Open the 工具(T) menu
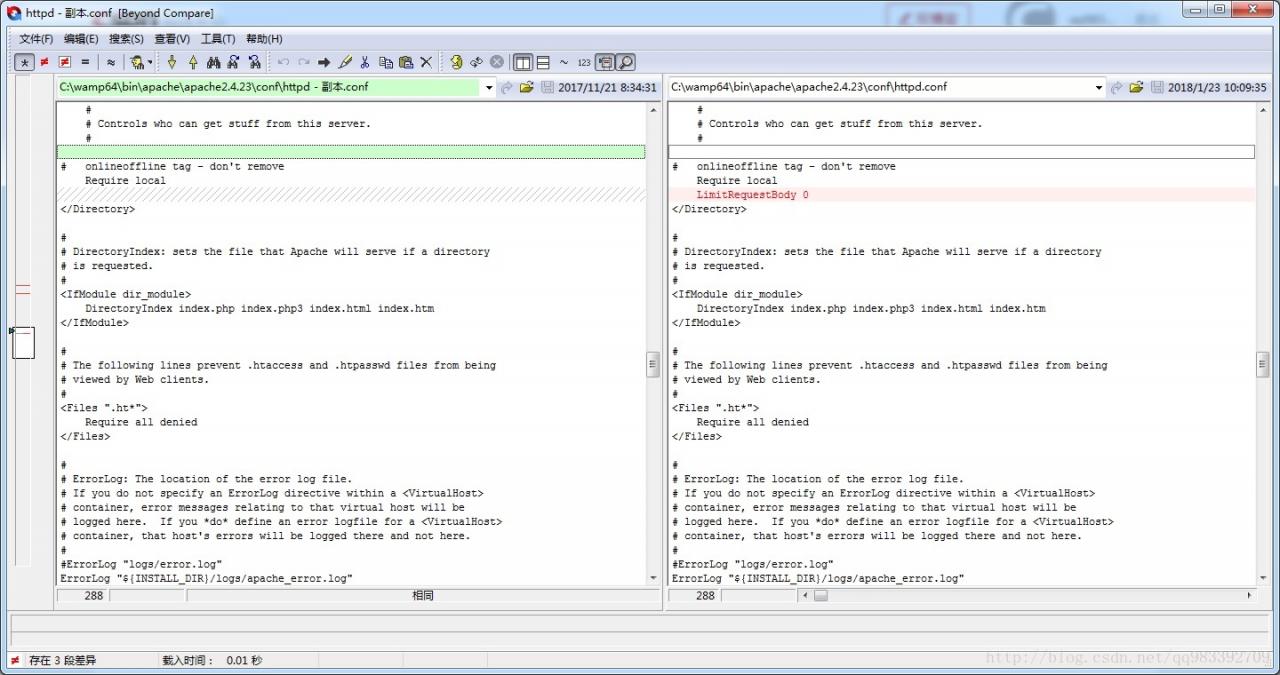The height and width of the screenshot is (675, 1280). tap(218, 39)
